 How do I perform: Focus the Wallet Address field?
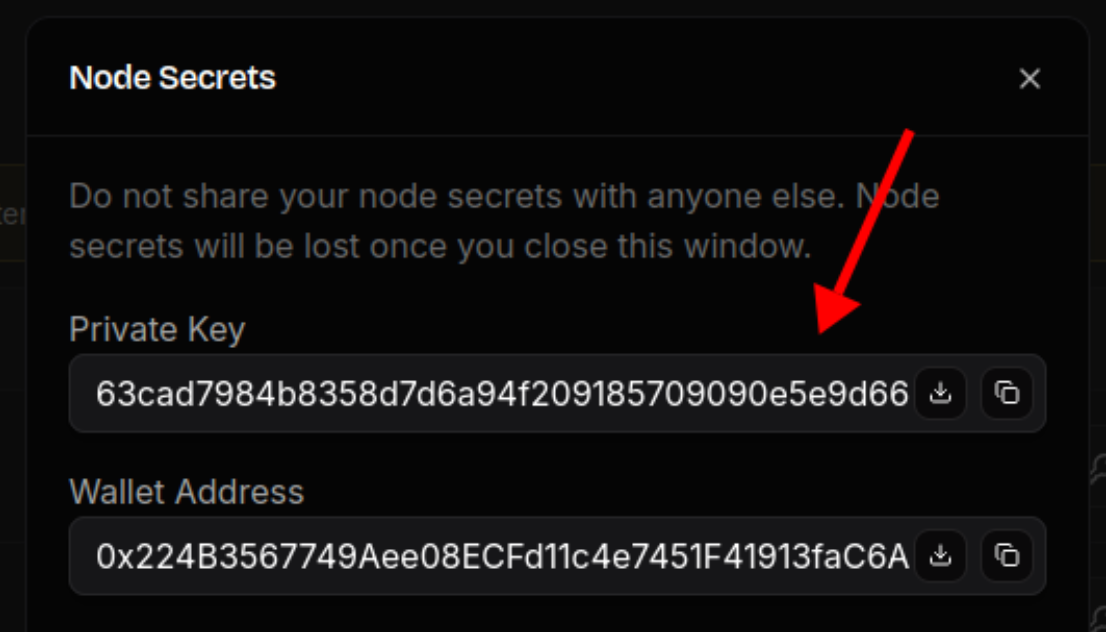[500, 555]
